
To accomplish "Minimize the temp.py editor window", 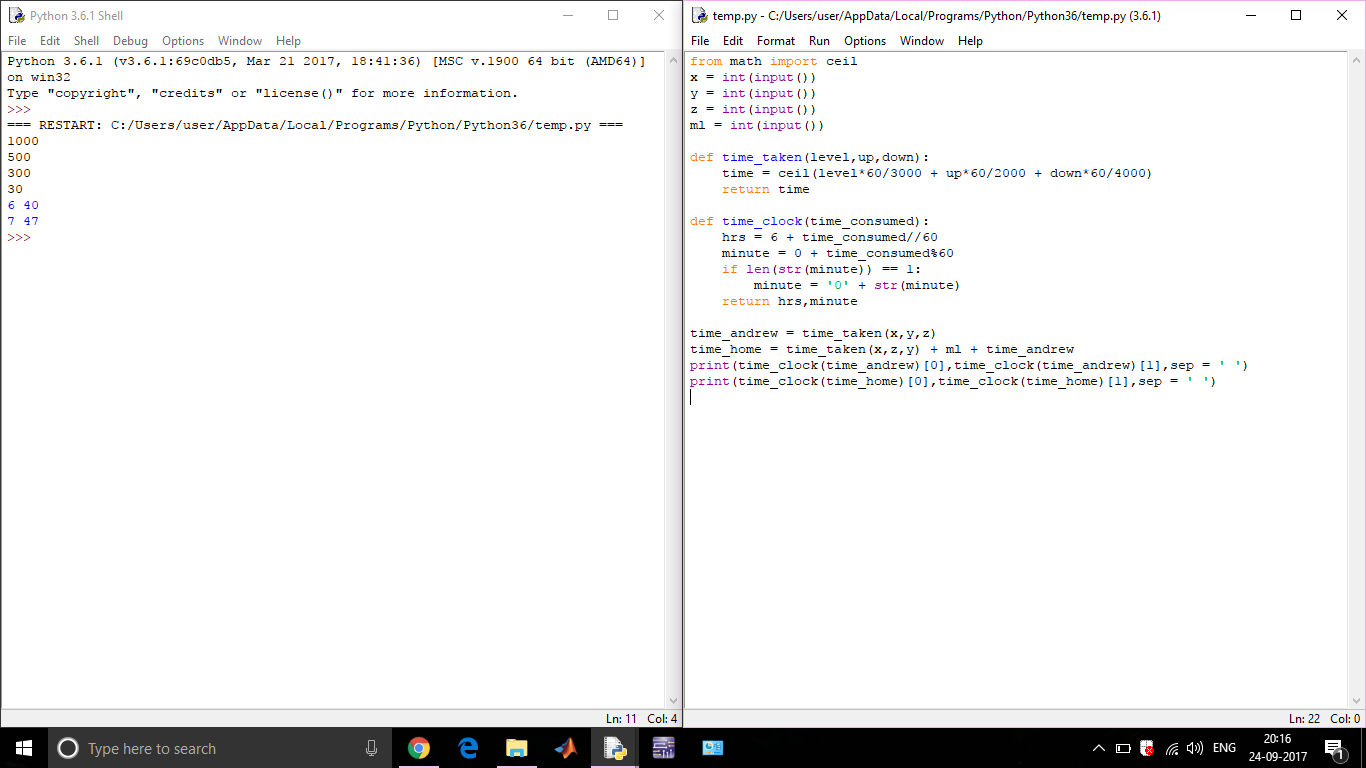I will (x=1250, y=16).
